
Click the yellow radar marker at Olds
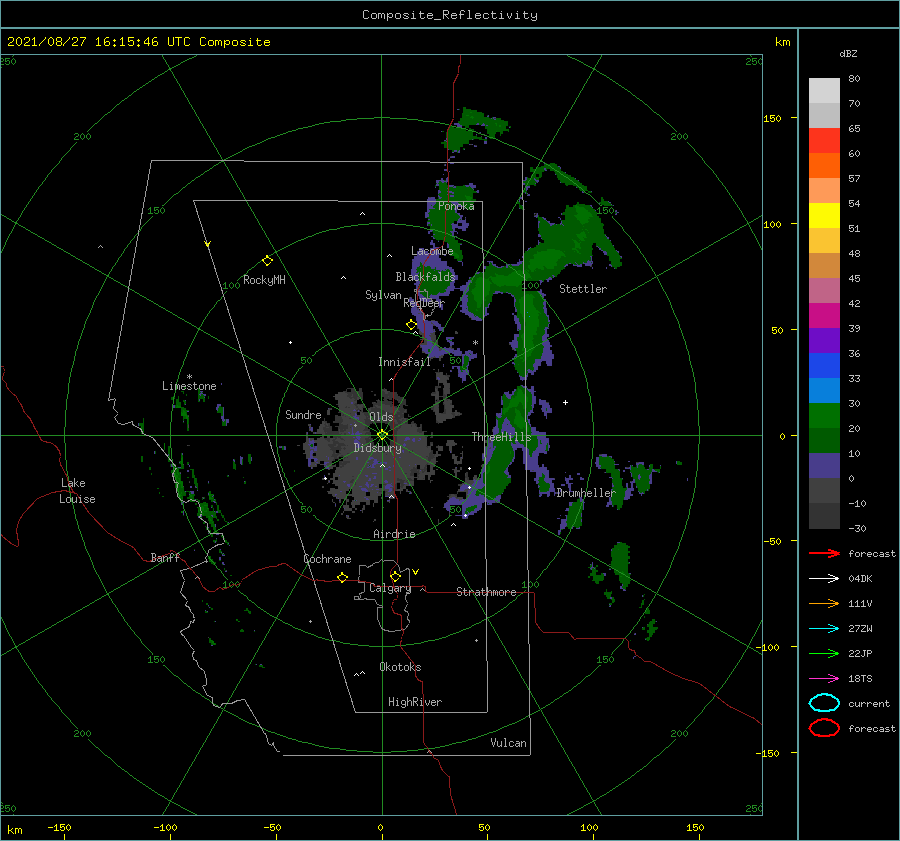(382, 435)
